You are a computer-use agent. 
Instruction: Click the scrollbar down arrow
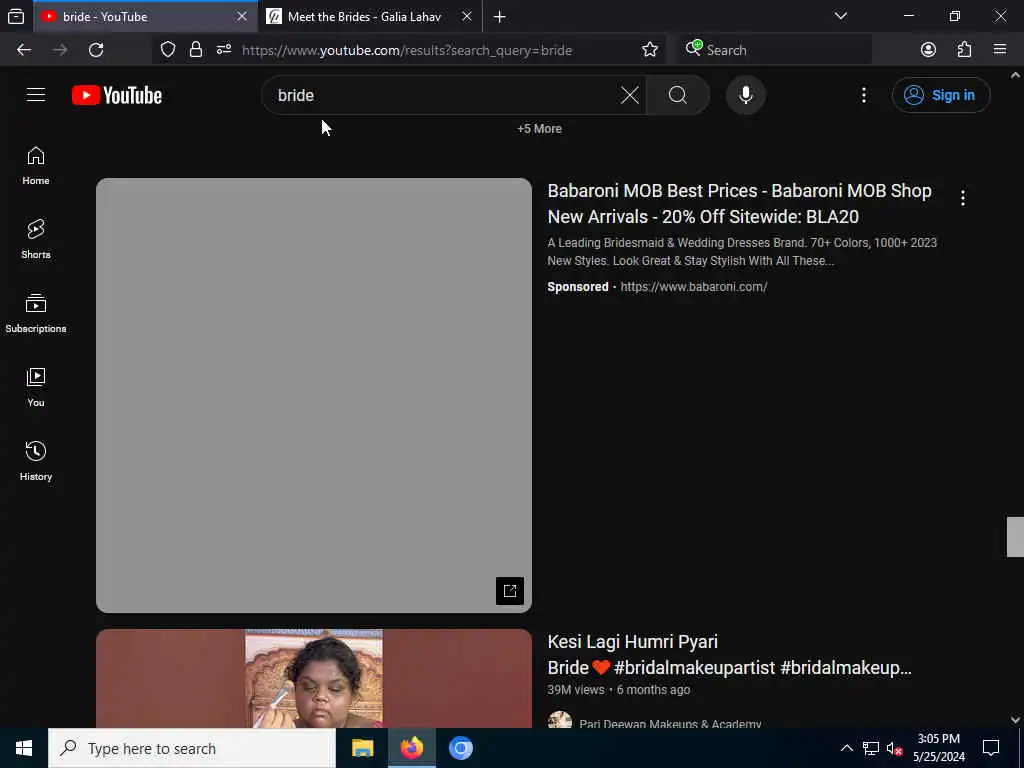pyautogui.click(x=1015, y=720)
